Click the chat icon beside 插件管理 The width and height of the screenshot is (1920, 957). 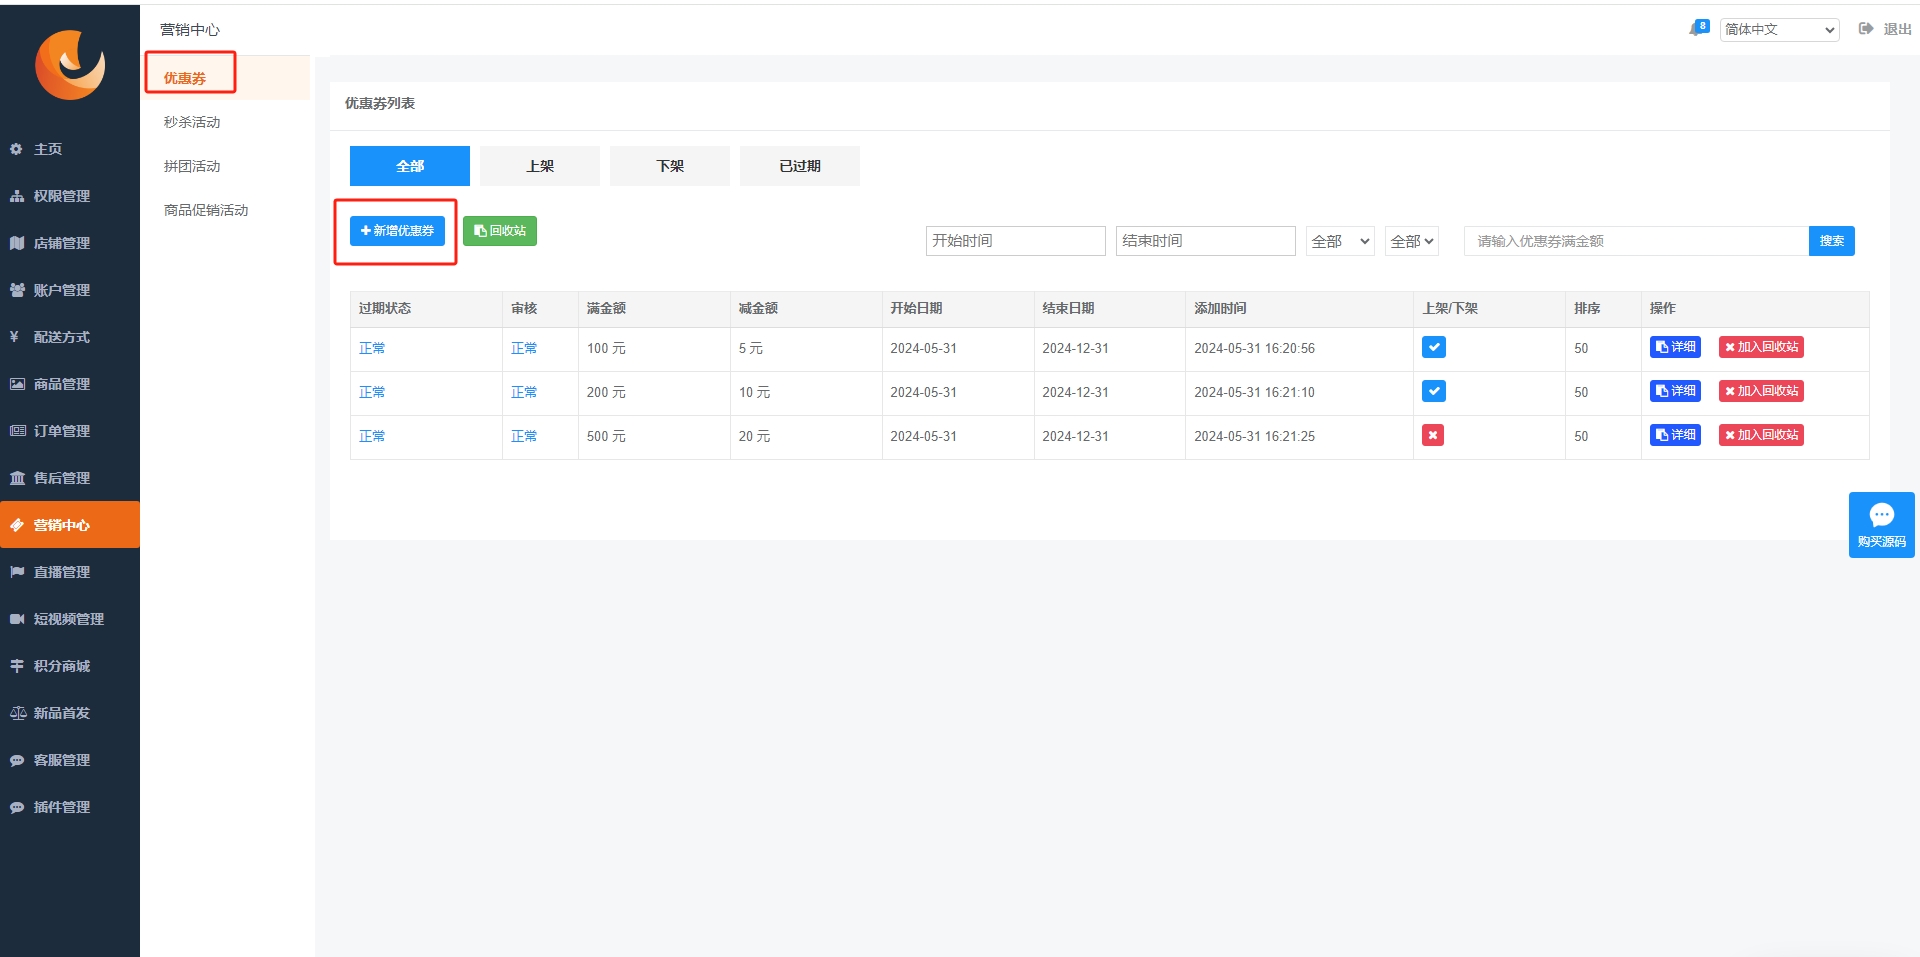coord(16,807)
